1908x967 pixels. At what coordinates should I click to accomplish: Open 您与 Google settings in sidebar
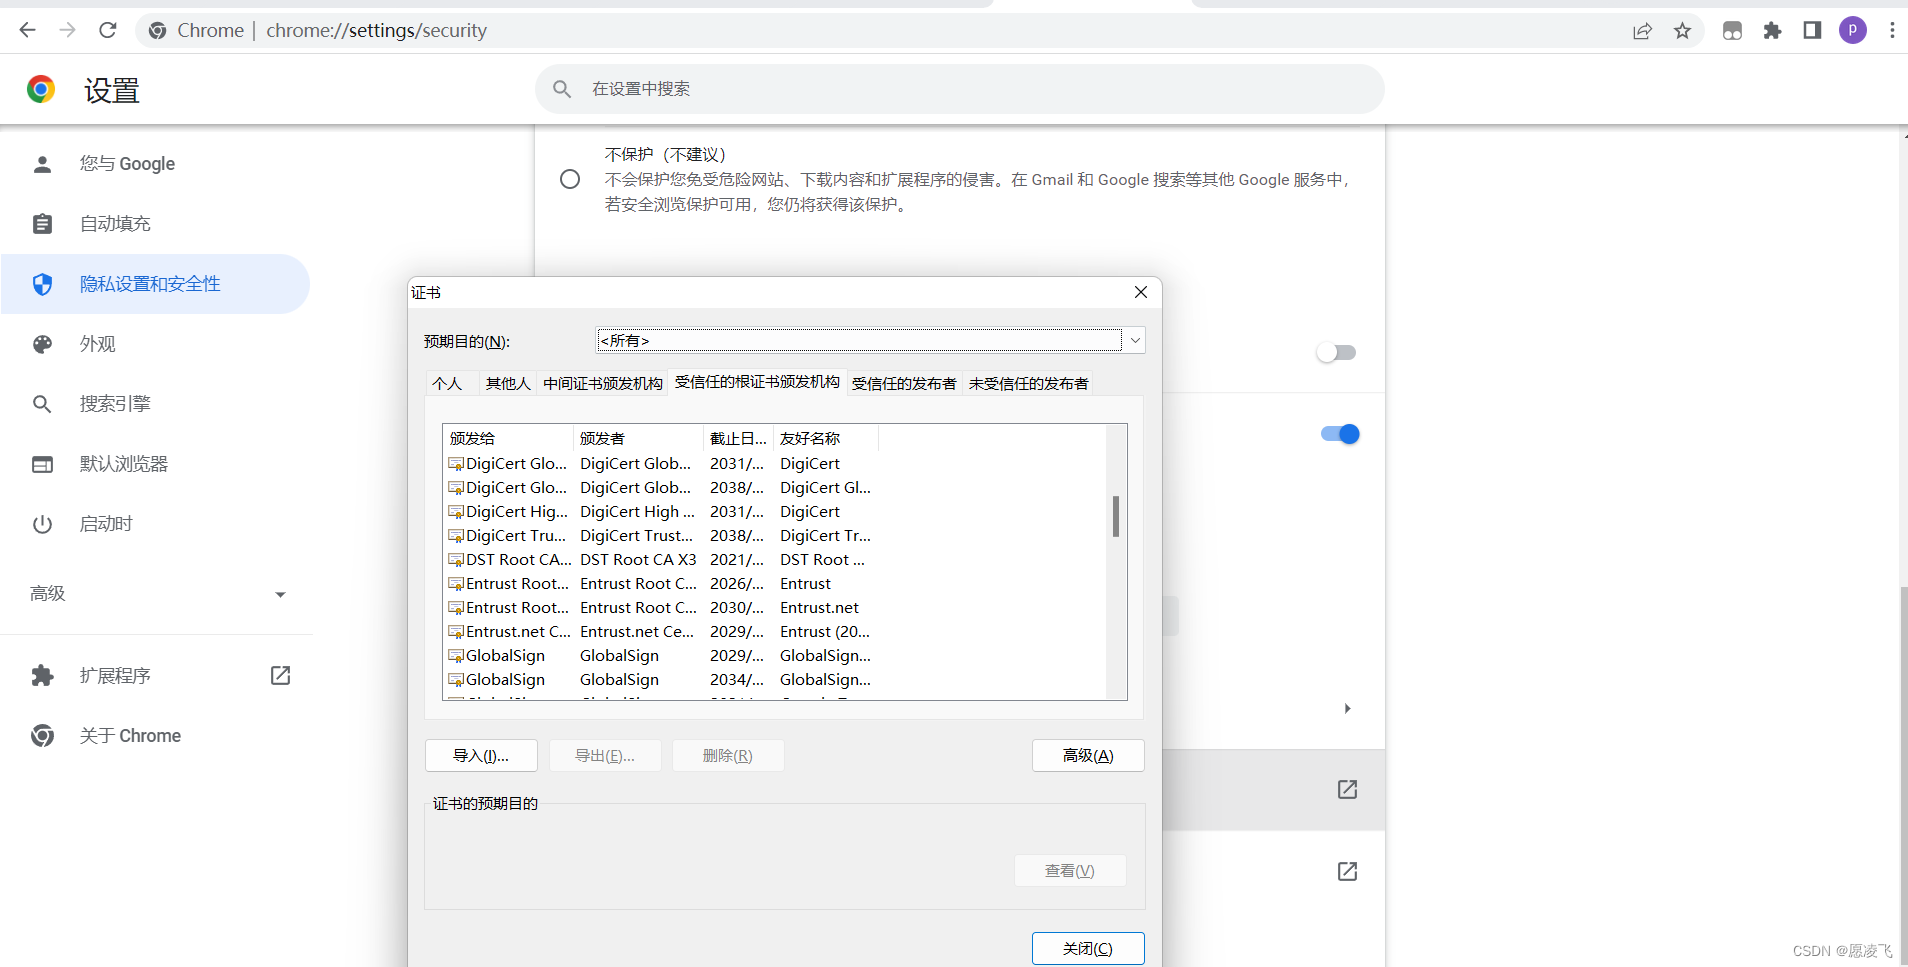[x=155, y=164]
